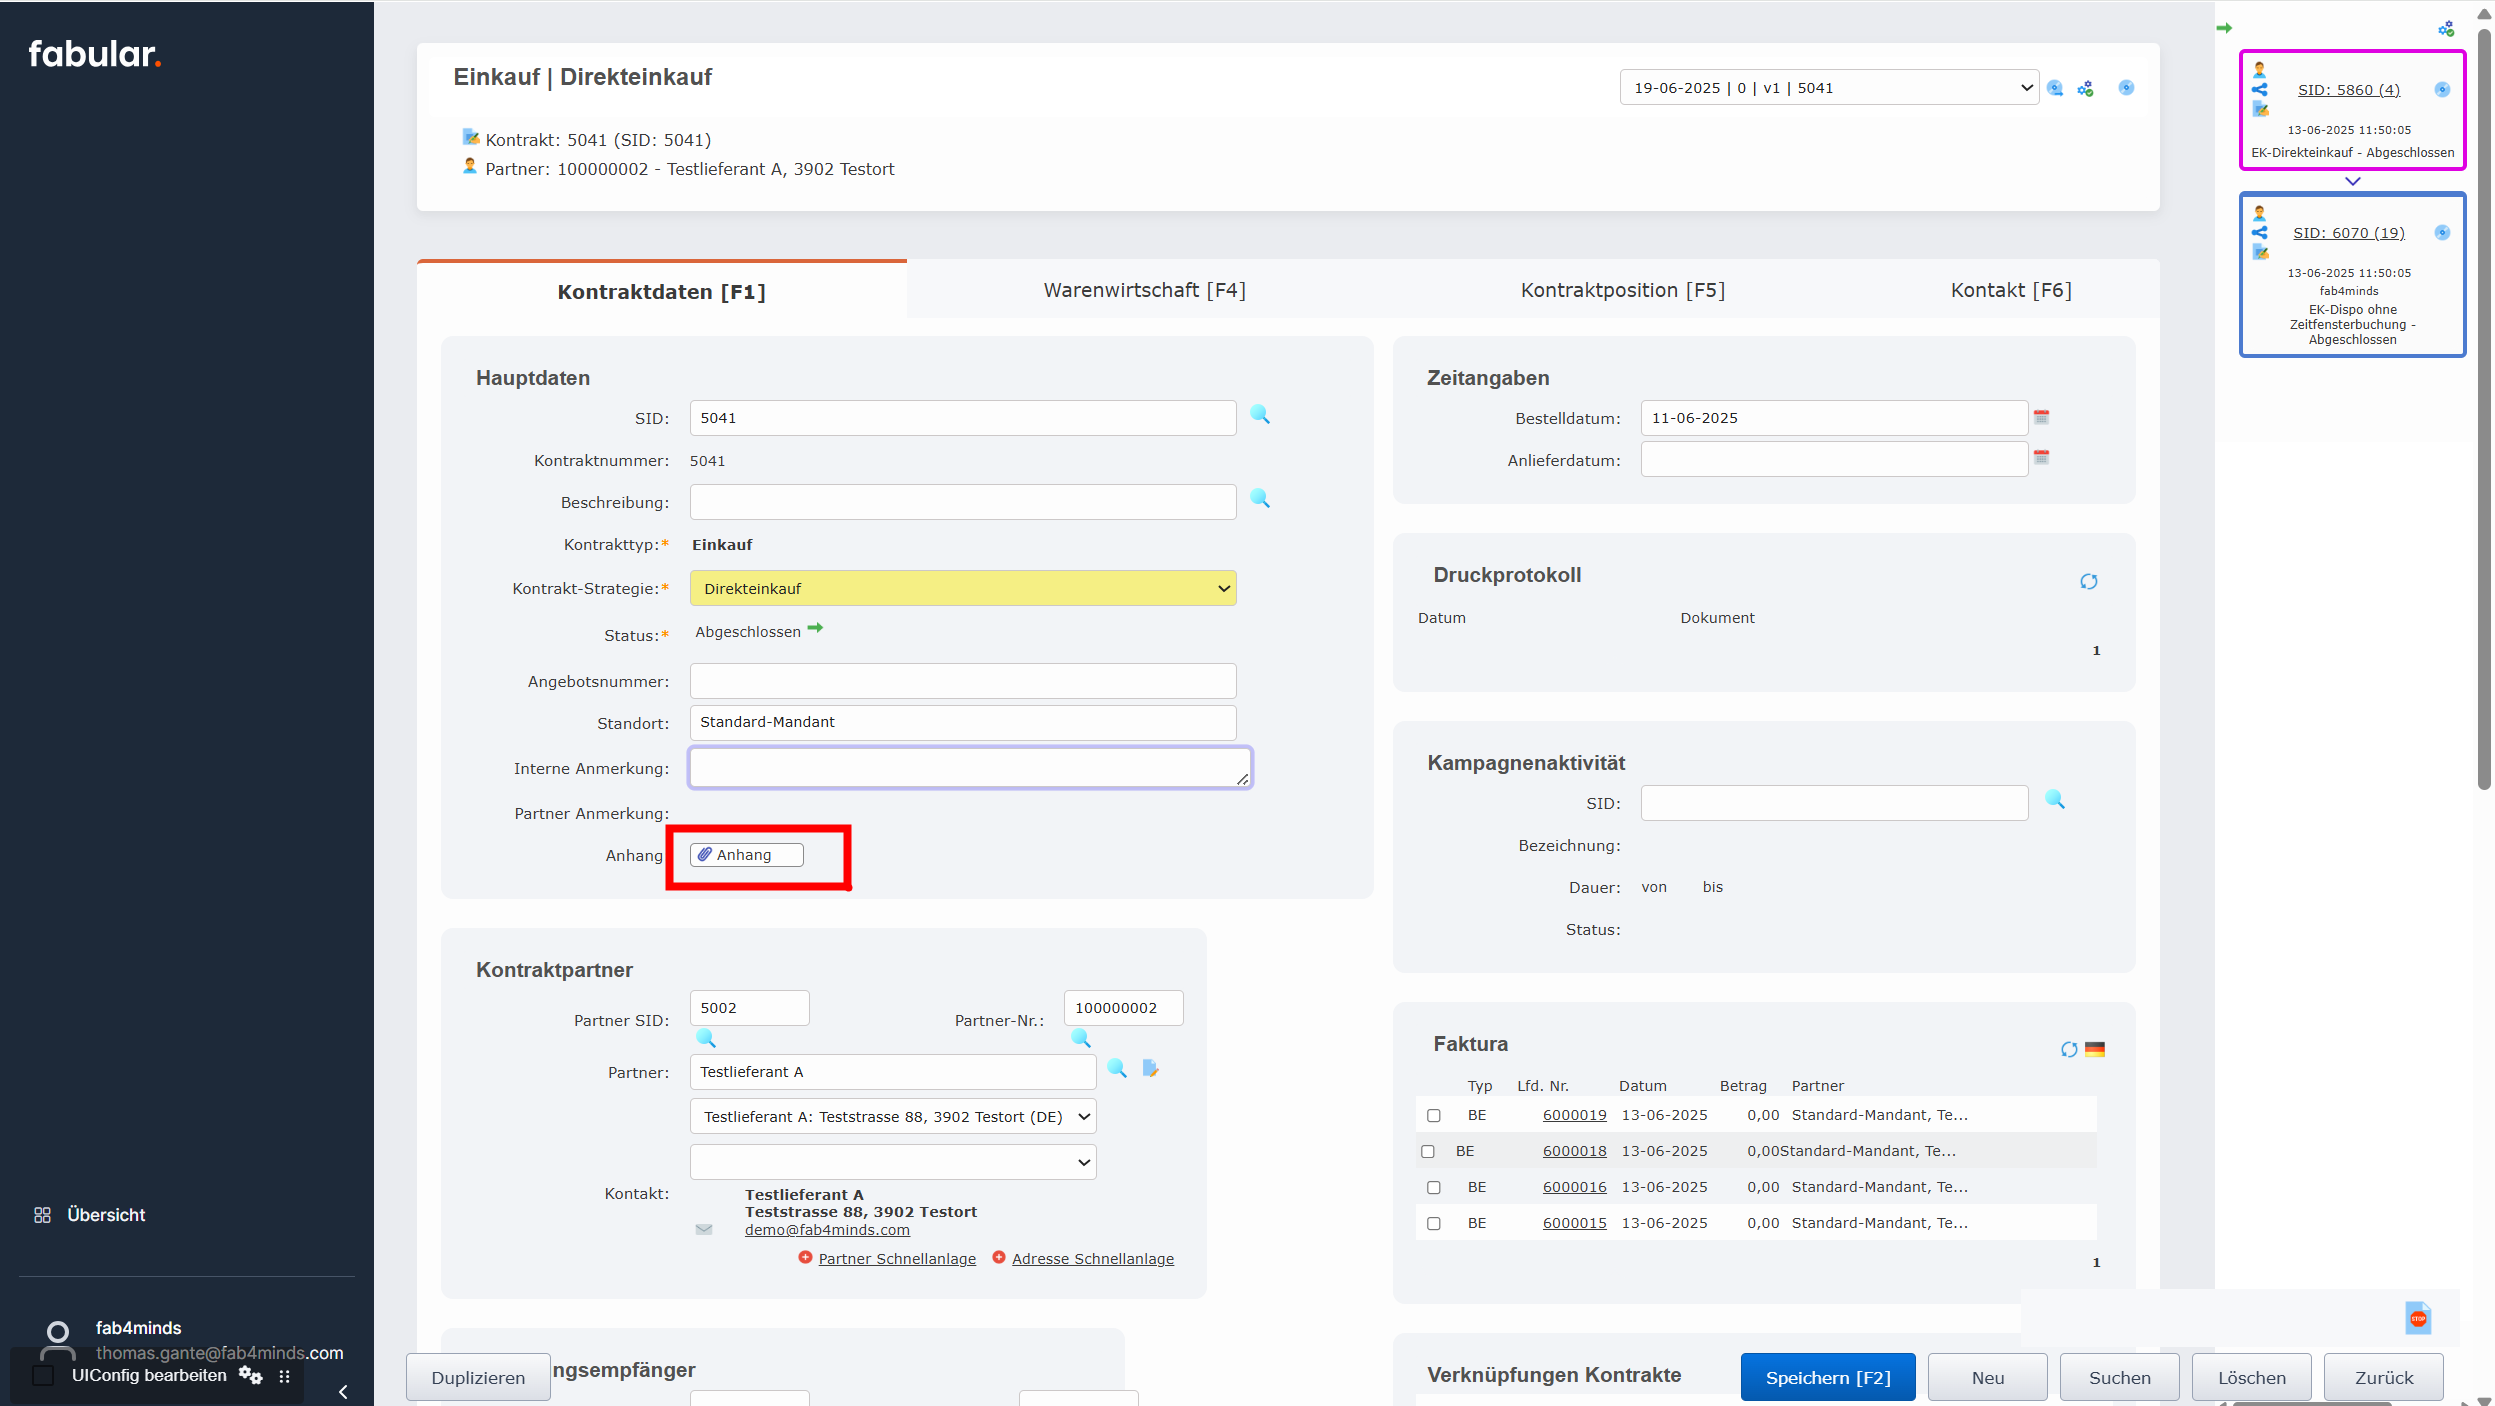Click the status change arrow beside Abgeschlossen
The image size is (2495, 1406).
[815, 629]
